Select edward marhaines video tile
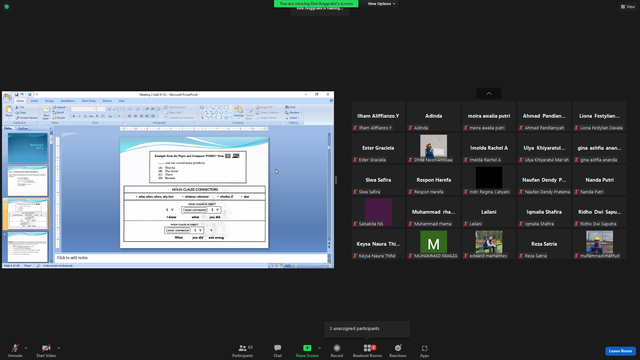 pyautogui.click(x=489, y=244)
